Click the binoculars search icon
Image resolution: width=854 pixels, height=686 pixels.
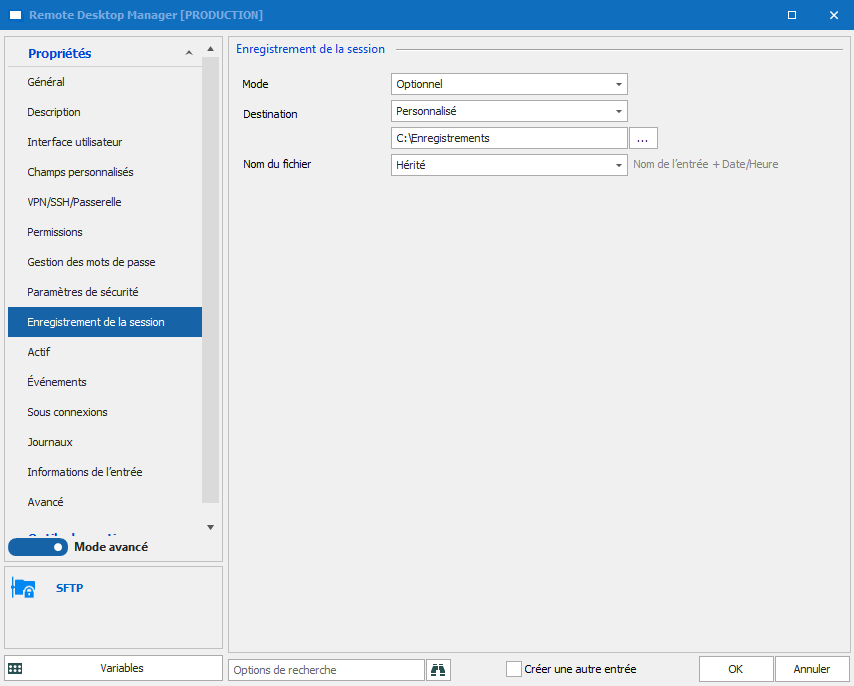439,669
